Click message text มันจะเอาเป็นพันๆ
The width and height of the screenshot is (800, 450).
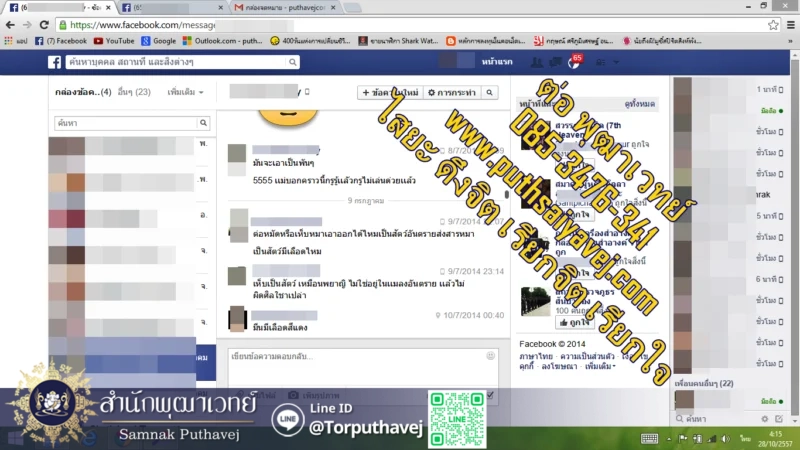pos(283,163)
